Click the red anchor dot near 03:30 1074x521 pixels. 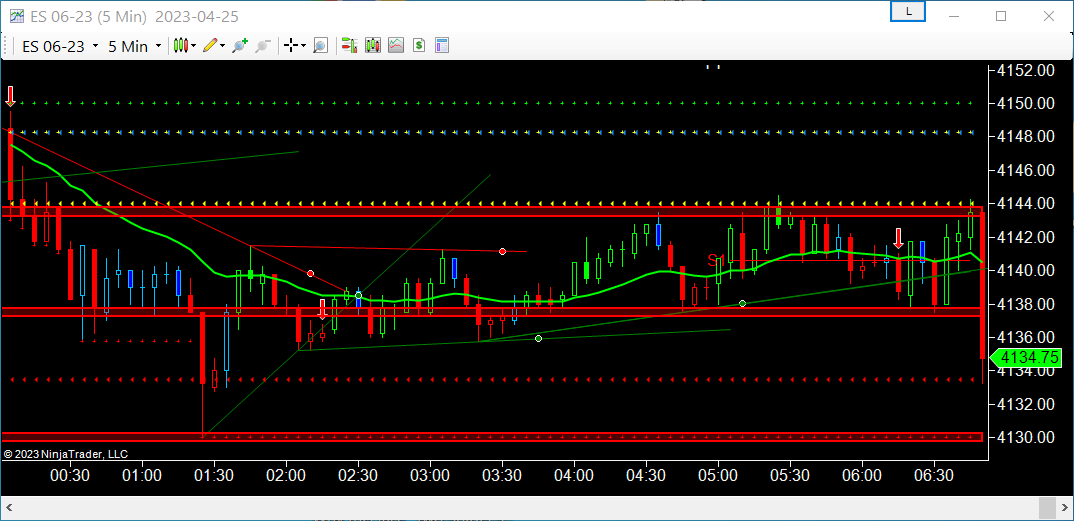(503, 251)
